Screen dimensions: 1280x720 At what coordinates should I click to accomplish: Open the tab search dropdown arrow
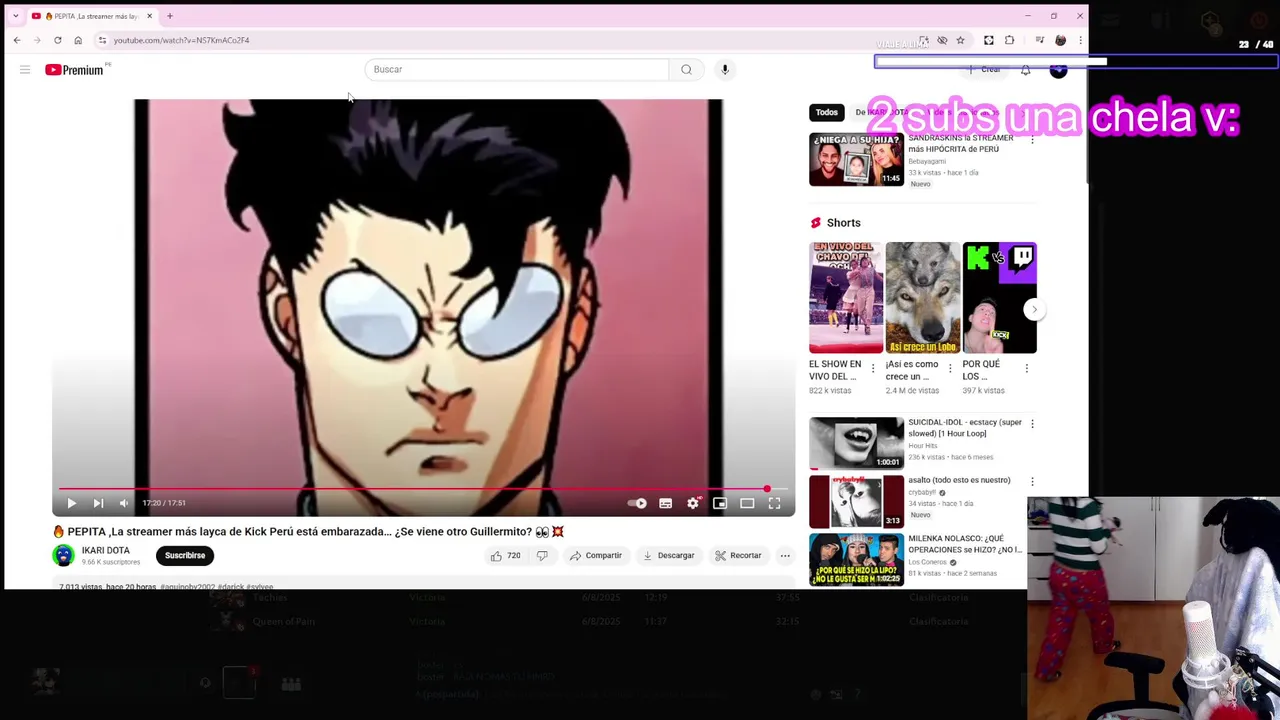[x=15, y=16]
